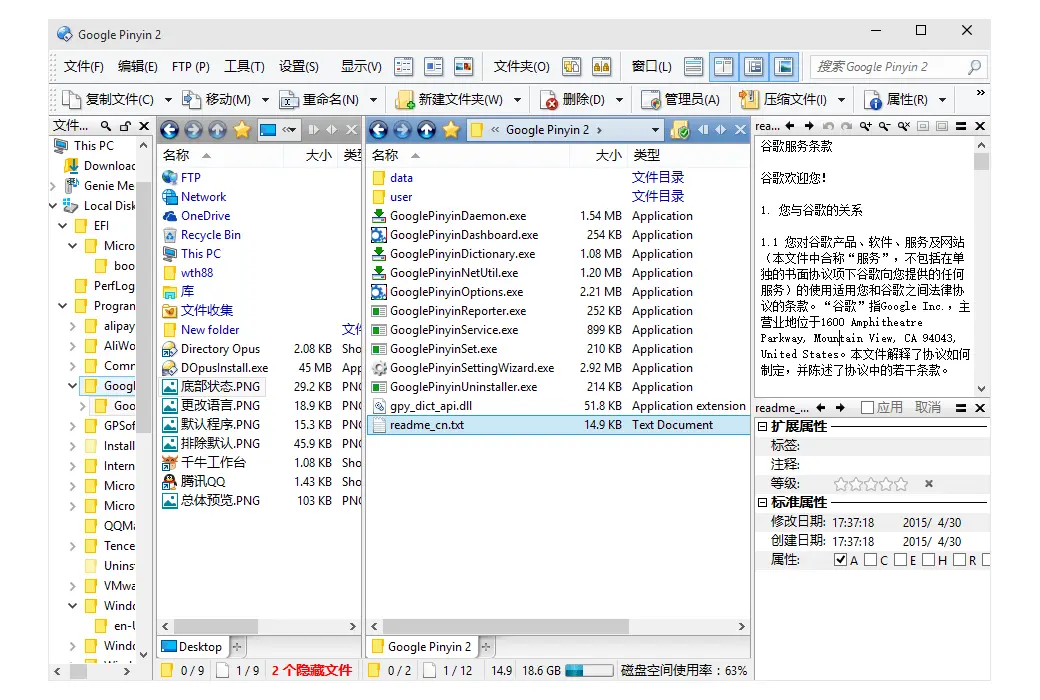Image resolution: width=1040 pixels, height=700 pixels.
Task: Open favorites star in Google Pinyin 2 pane
Action: point(451,130)
